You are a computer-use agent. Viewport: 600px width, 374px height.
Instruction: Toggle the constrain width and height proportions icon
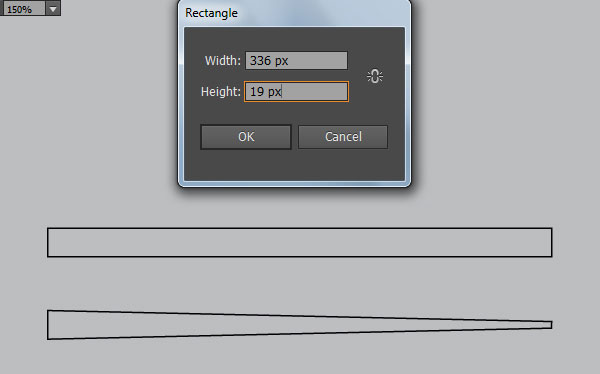click(x=375, y=76)
